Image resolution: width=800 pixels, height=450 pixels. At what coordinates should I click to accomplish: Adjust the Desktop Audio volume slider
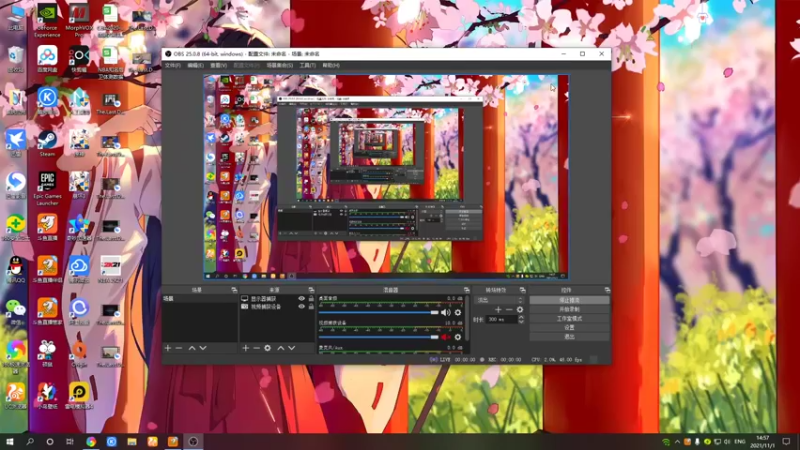point(378,312)
